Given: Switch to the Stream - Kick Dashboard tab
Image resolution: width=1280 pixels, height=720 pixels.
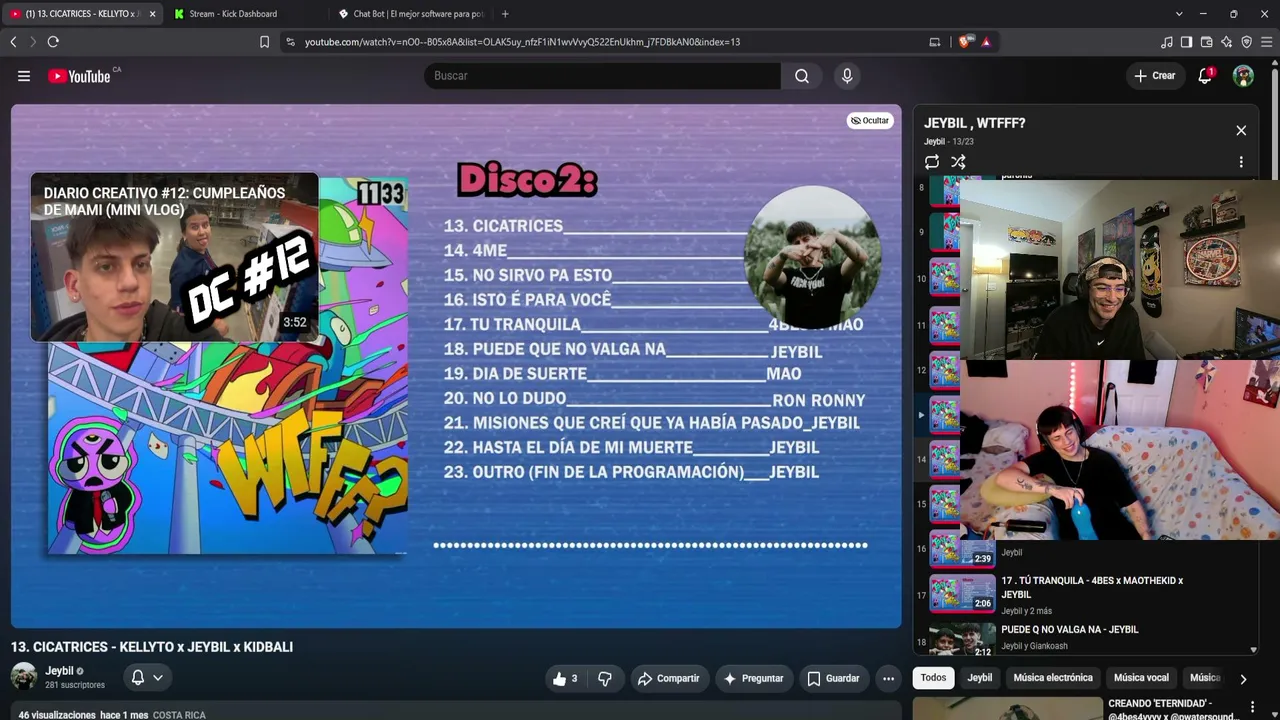Looking at the screenshot, I should coord(234,14).
